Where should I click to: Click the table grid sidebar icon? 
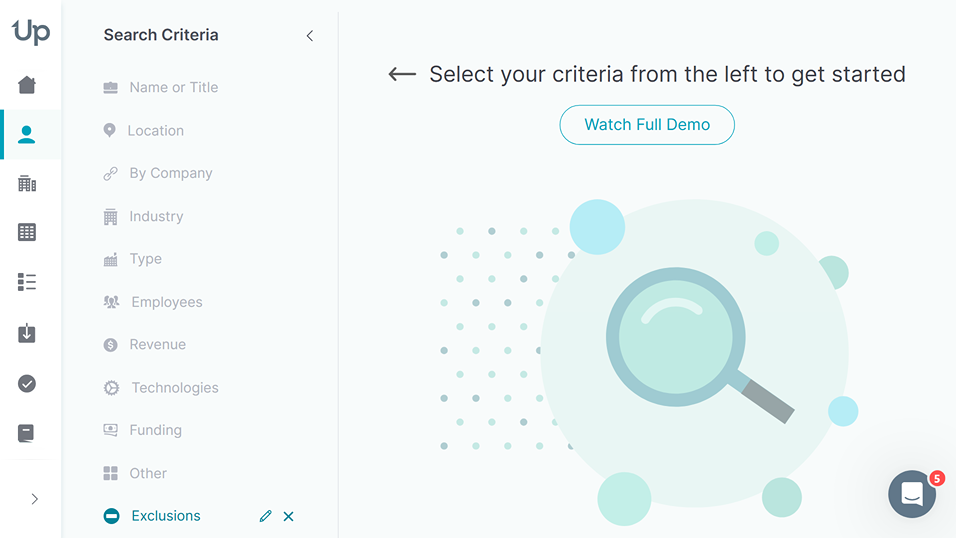27,232
